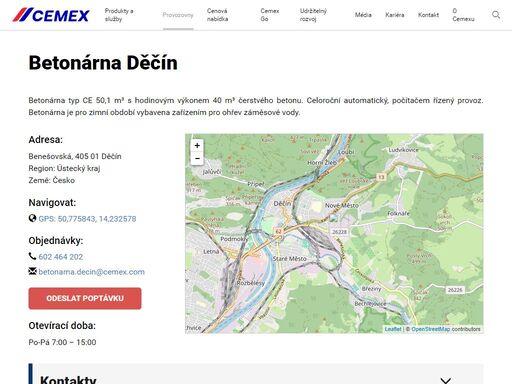Open the Cemex Go menu item
512x384 pixels.
(x=270, y=15)
